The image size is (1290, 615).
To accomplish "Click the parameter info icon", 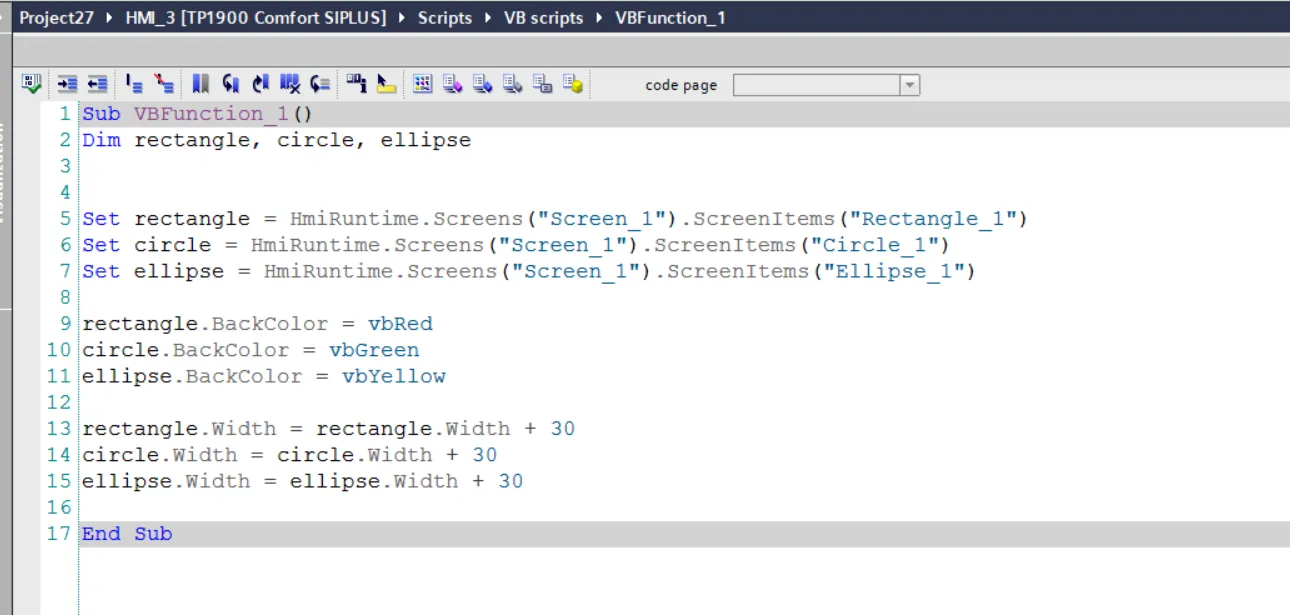I will pyautogui.click(x=357, y=84).
